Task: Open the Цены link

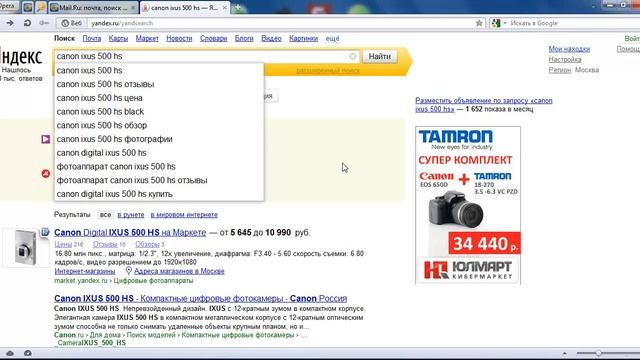Action: [63, 244]
